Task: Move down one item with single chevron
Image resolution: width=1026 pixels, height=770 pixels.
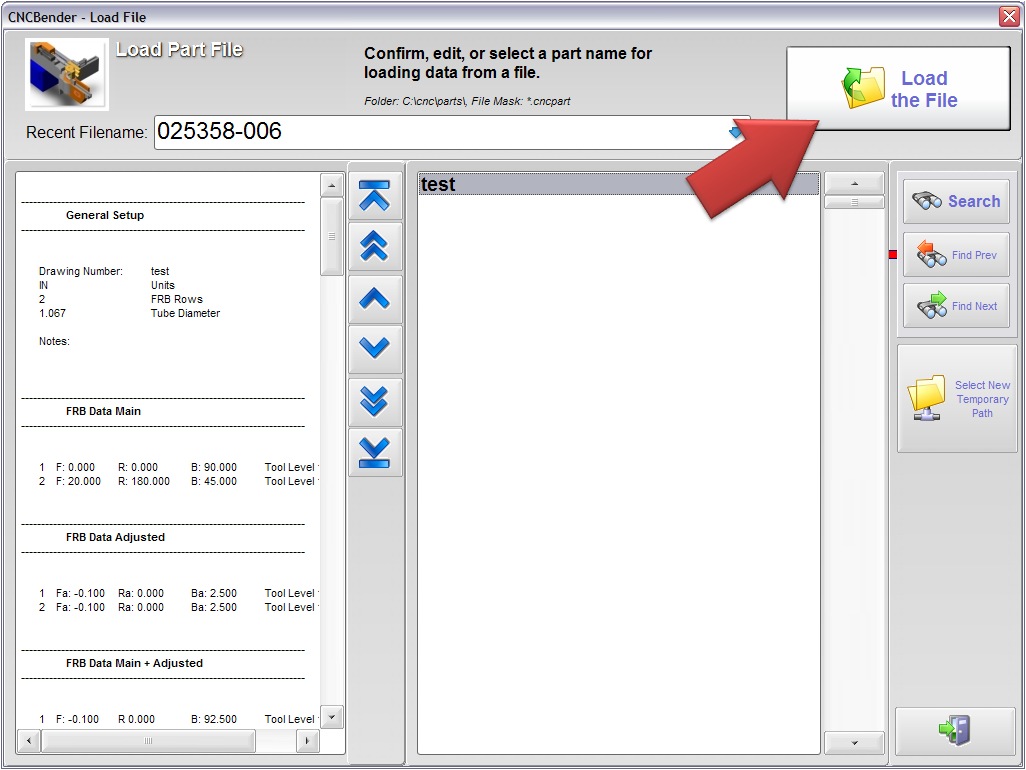Action: (375, 349)
